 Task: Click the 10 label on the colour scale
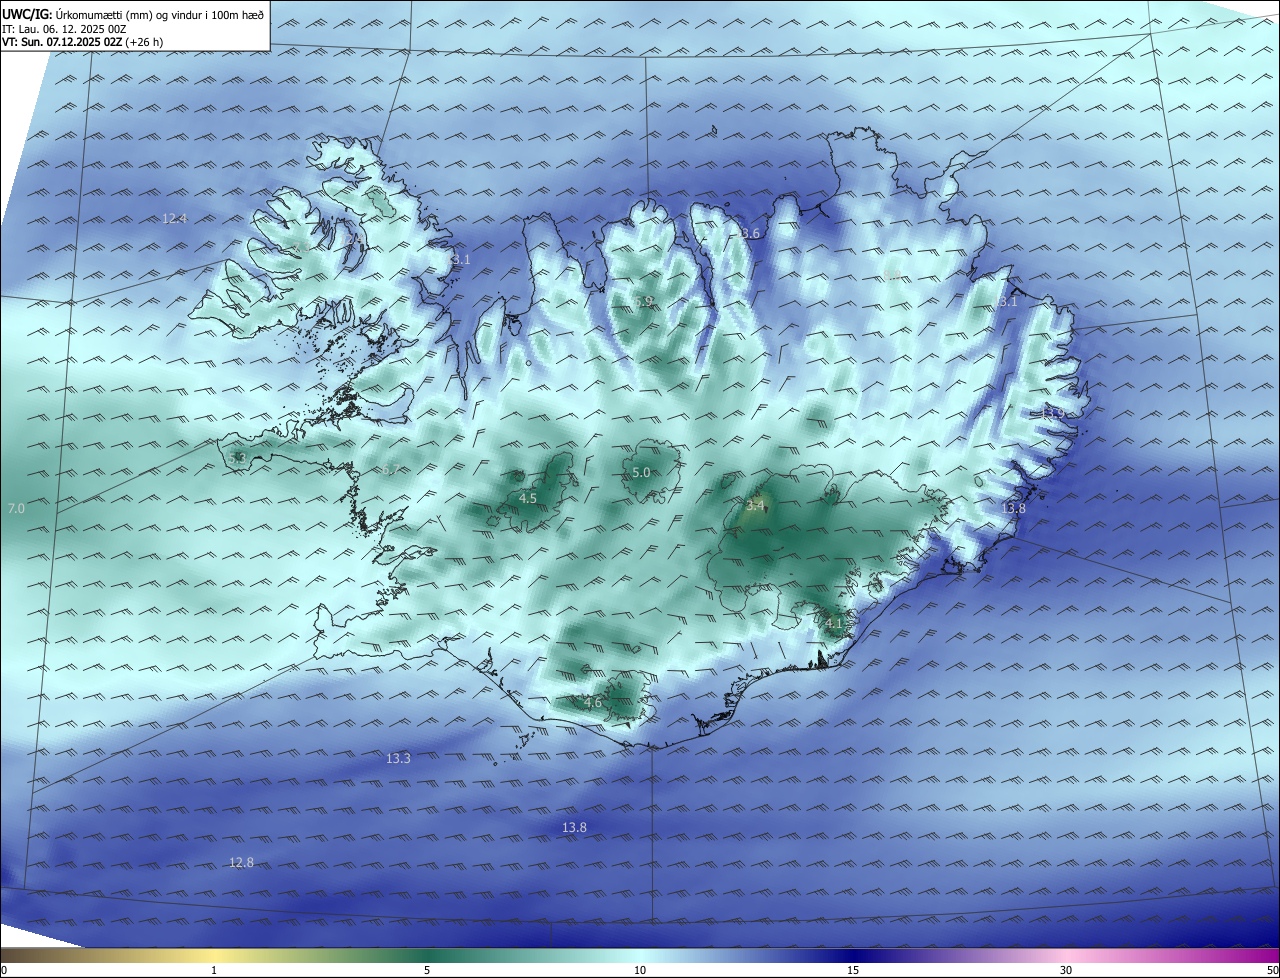(x=640, y=970)
